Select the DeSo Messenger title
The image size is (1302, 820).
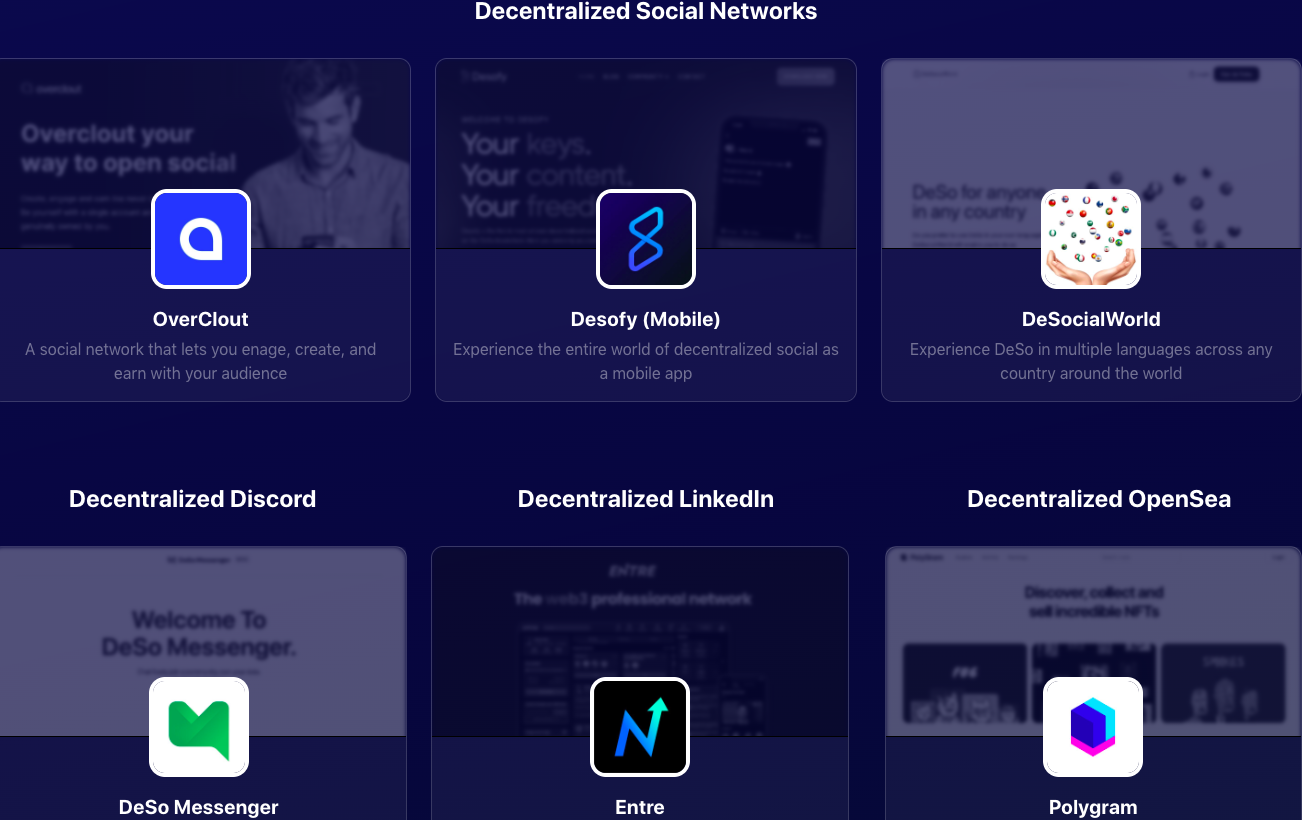coord(199,807)
